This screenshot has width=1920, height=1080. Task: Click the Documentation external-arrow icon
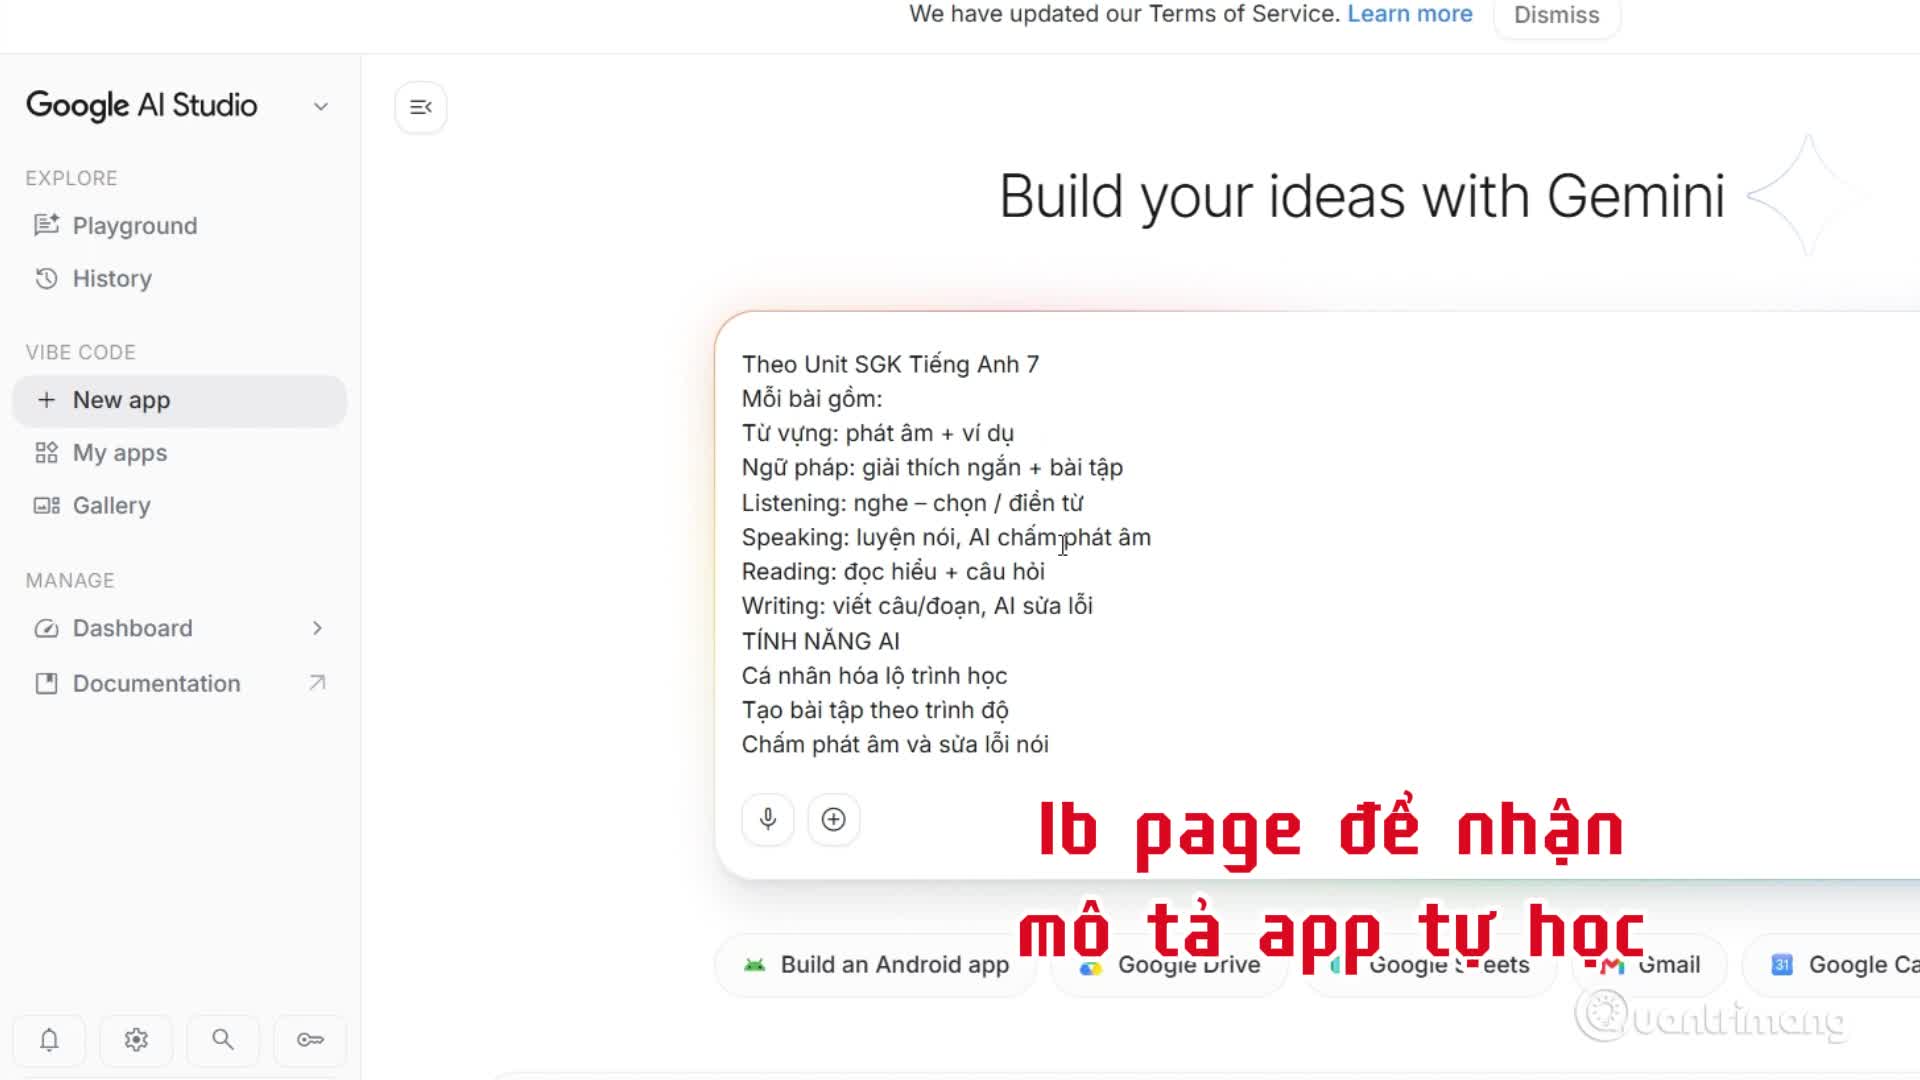point(317,683)
